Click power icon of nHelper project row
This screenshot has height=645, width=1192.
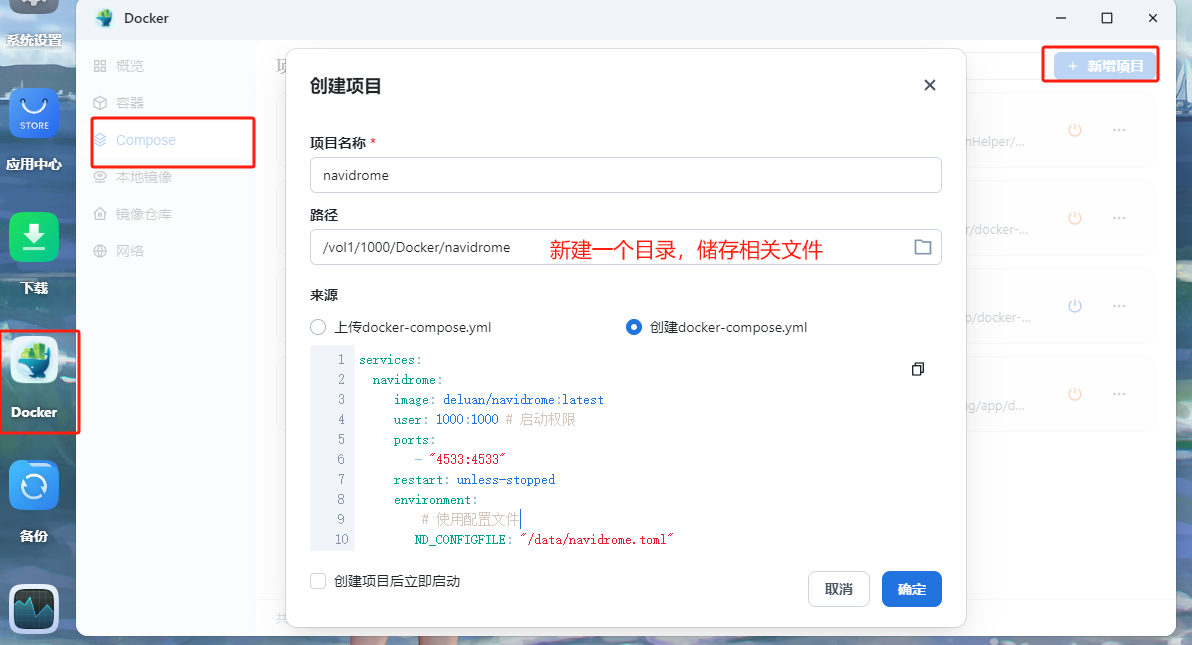pyautogui.click(x=1075, y=130)
